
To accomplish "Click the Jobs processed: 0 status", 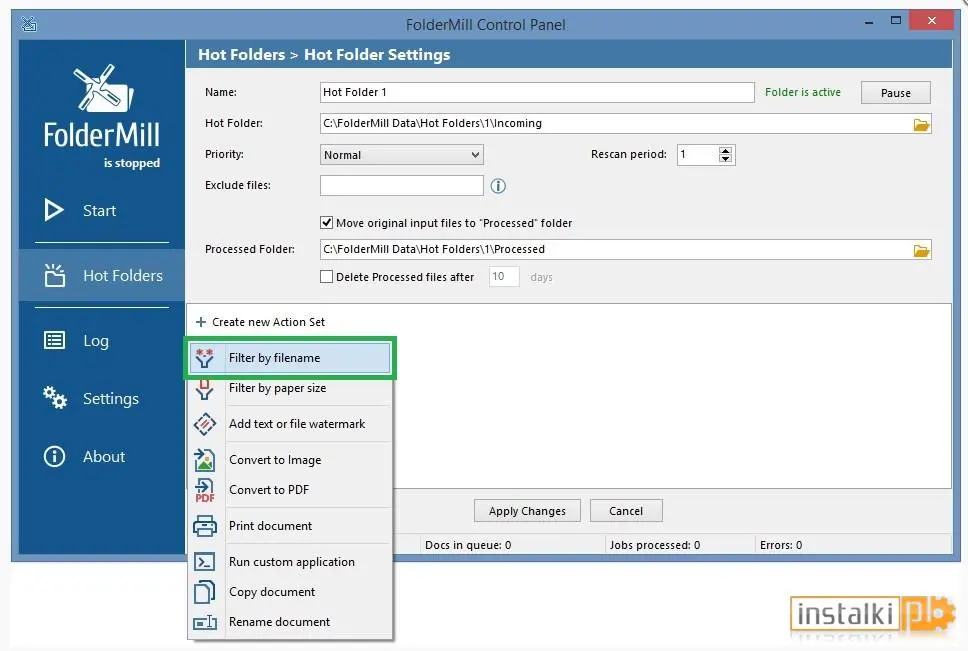I will coord(655,545).
